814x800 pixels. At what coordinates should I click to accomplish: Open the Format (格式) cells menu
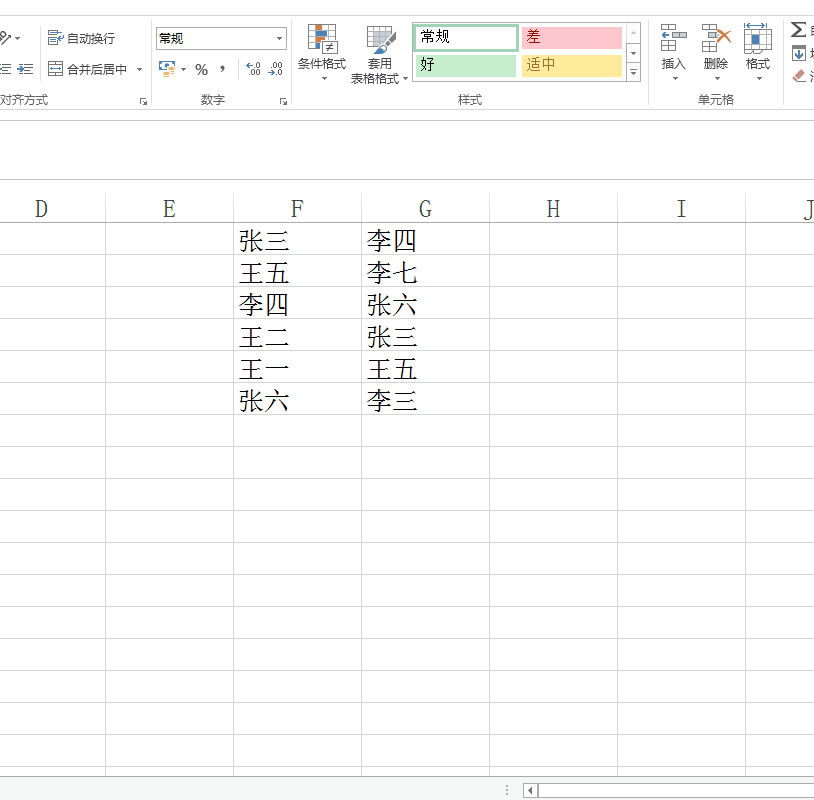758,53
